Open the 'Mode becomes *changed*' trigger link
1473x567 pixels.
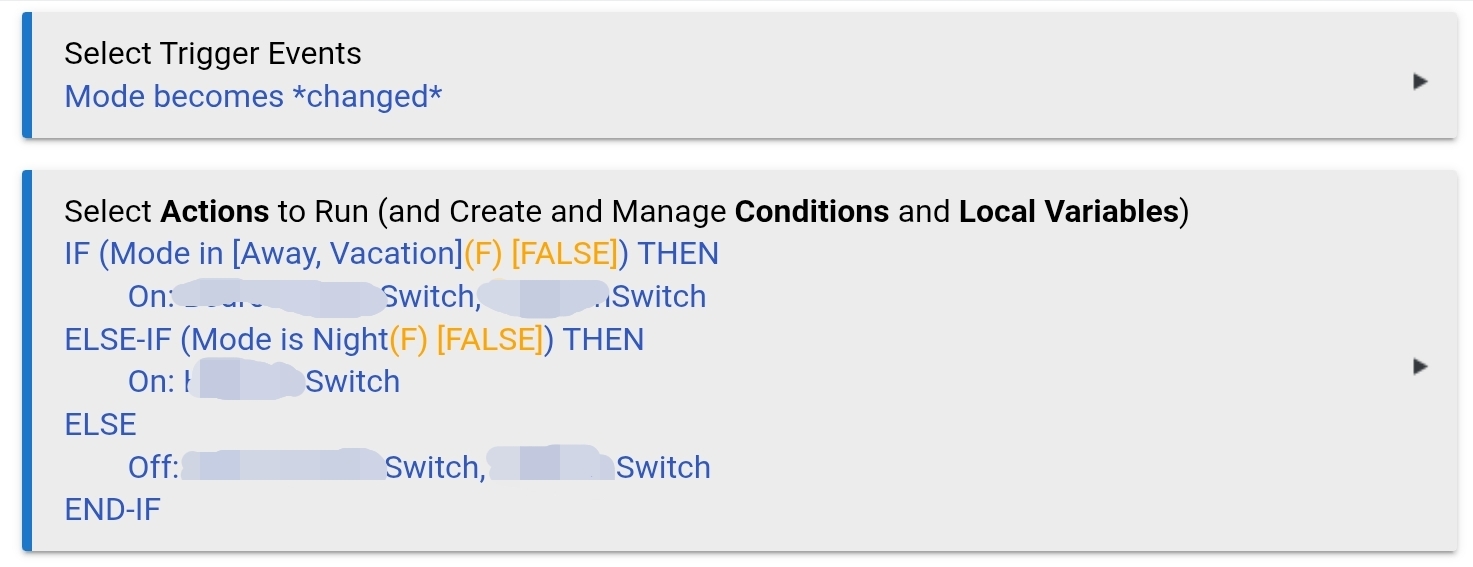click(253, 97)
